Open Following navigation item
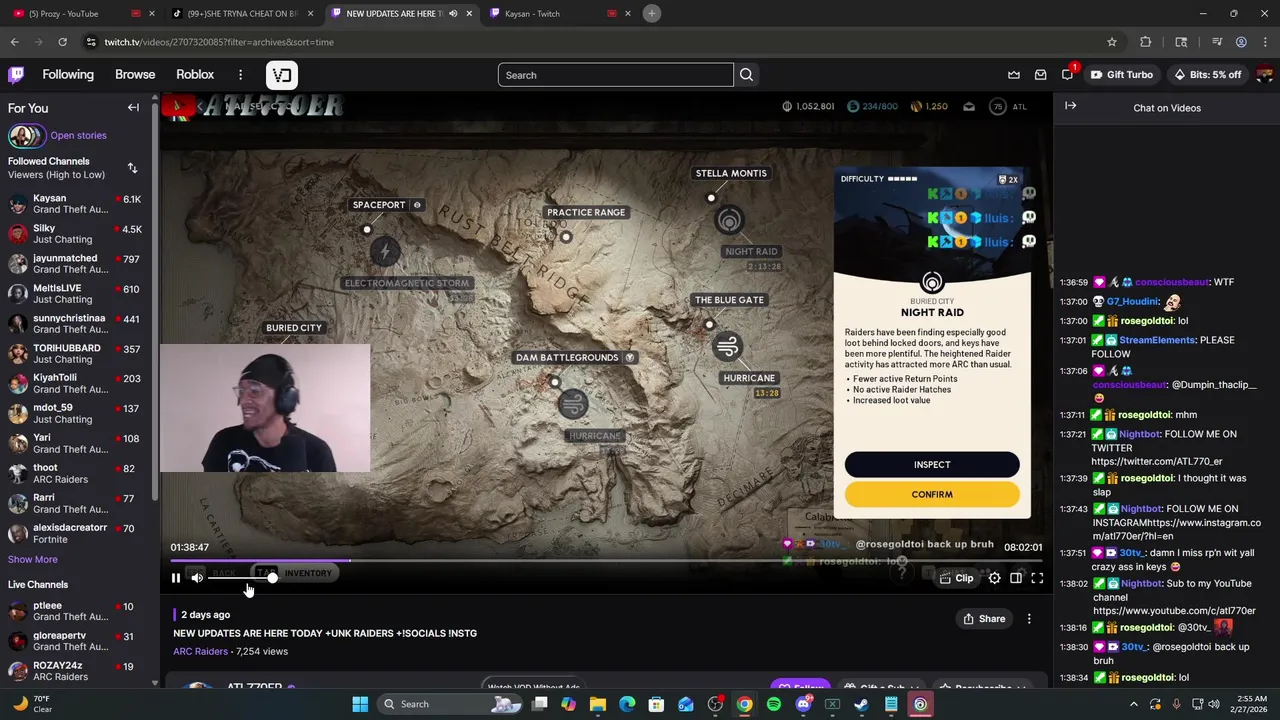The image size is (1280, 720). tap(68, 75)
